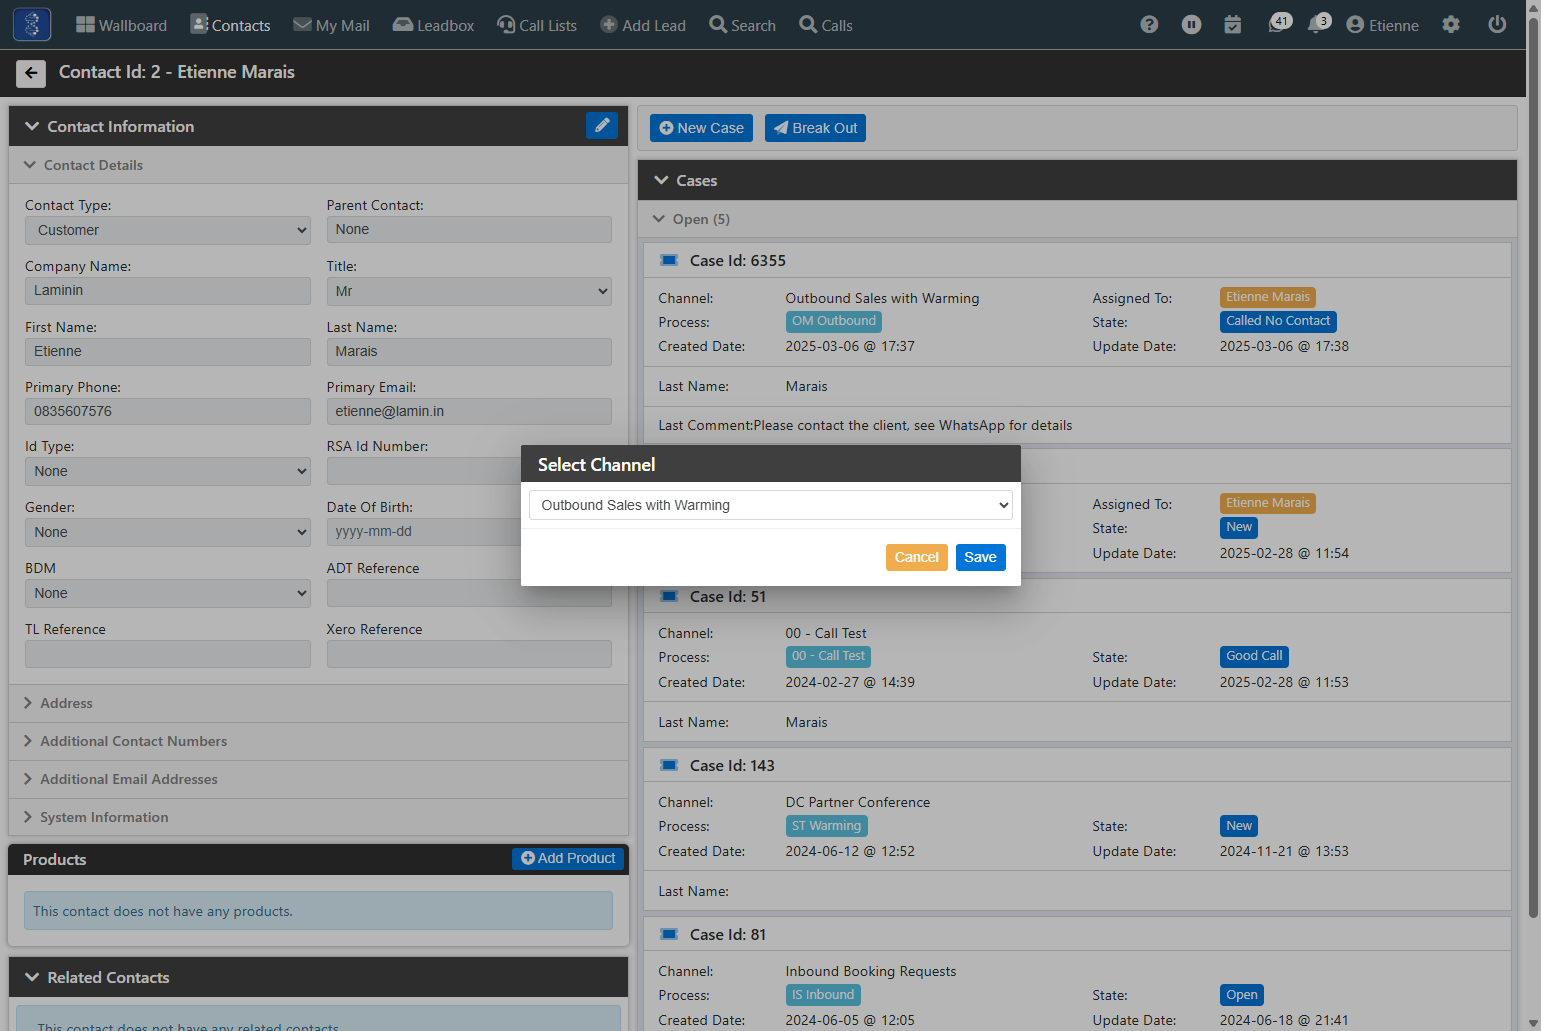Screen dimensions: 1541x1031
Task: Click the power logout icon
Action: 1497,25
